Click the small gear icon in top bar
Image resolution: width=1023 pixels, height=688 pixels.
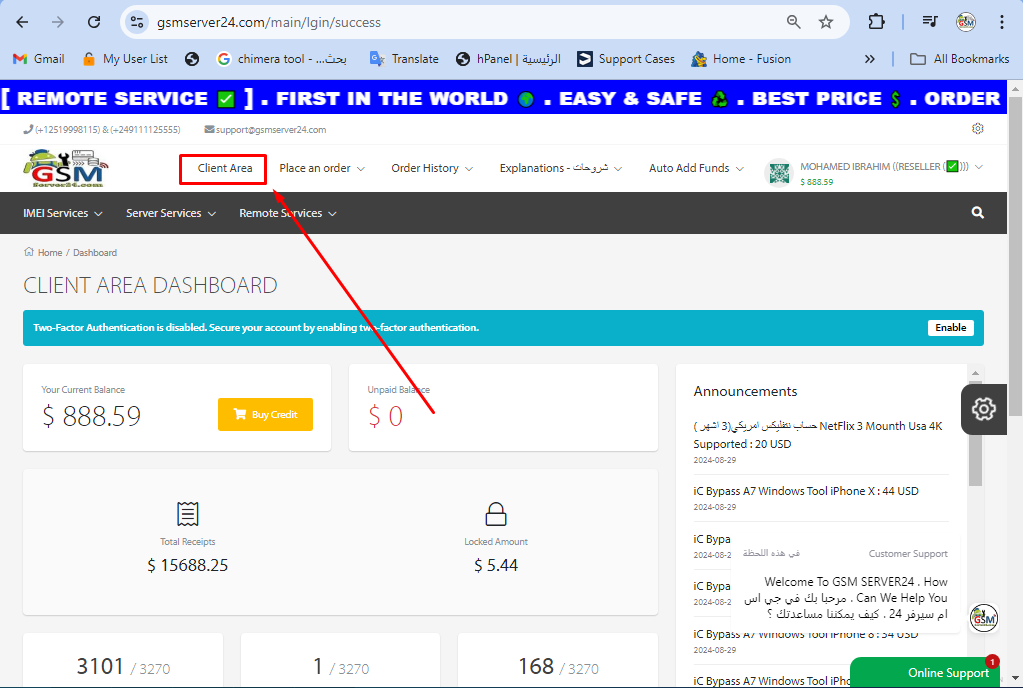coord(977,128)
